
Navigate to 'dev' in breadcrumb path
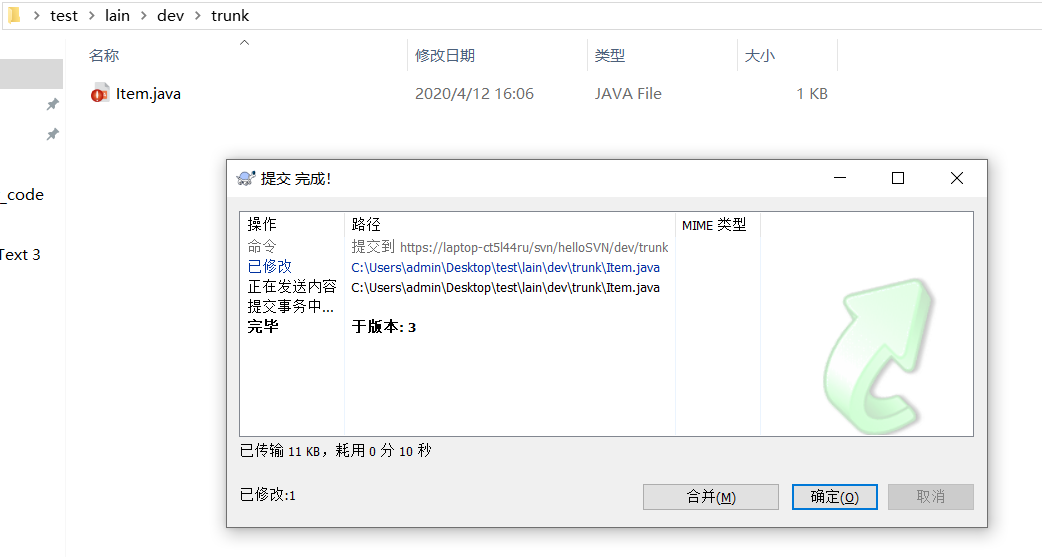tap(170, 15)
